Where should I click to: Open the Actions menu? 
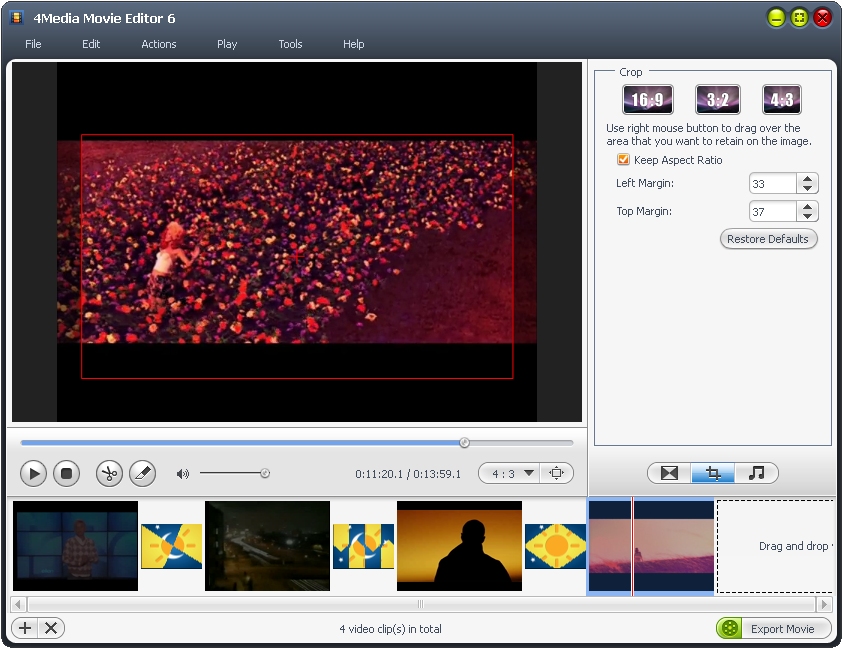pos(158,44)
